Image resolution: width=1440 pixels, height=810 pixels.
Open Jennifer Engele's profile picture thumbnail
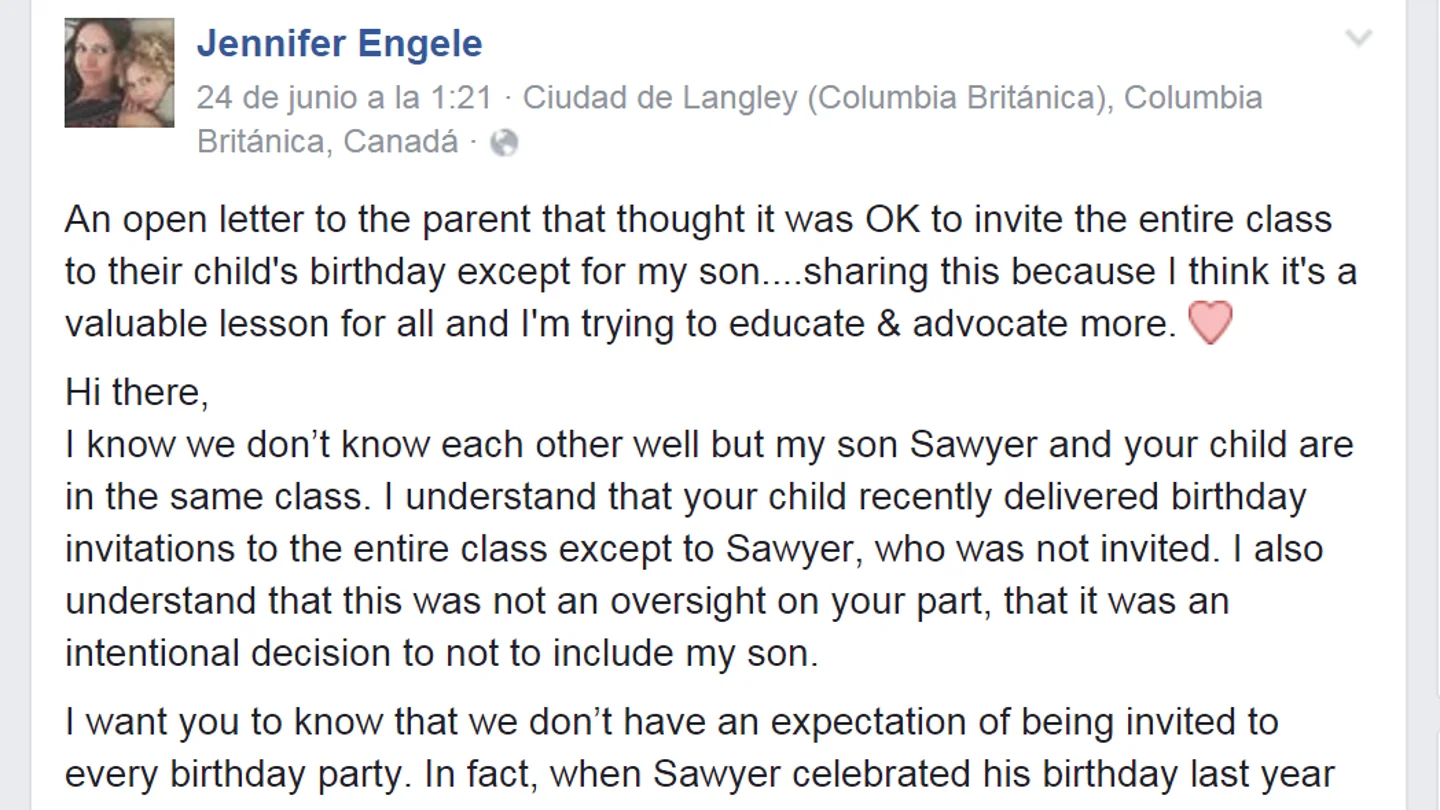(119, 73)
